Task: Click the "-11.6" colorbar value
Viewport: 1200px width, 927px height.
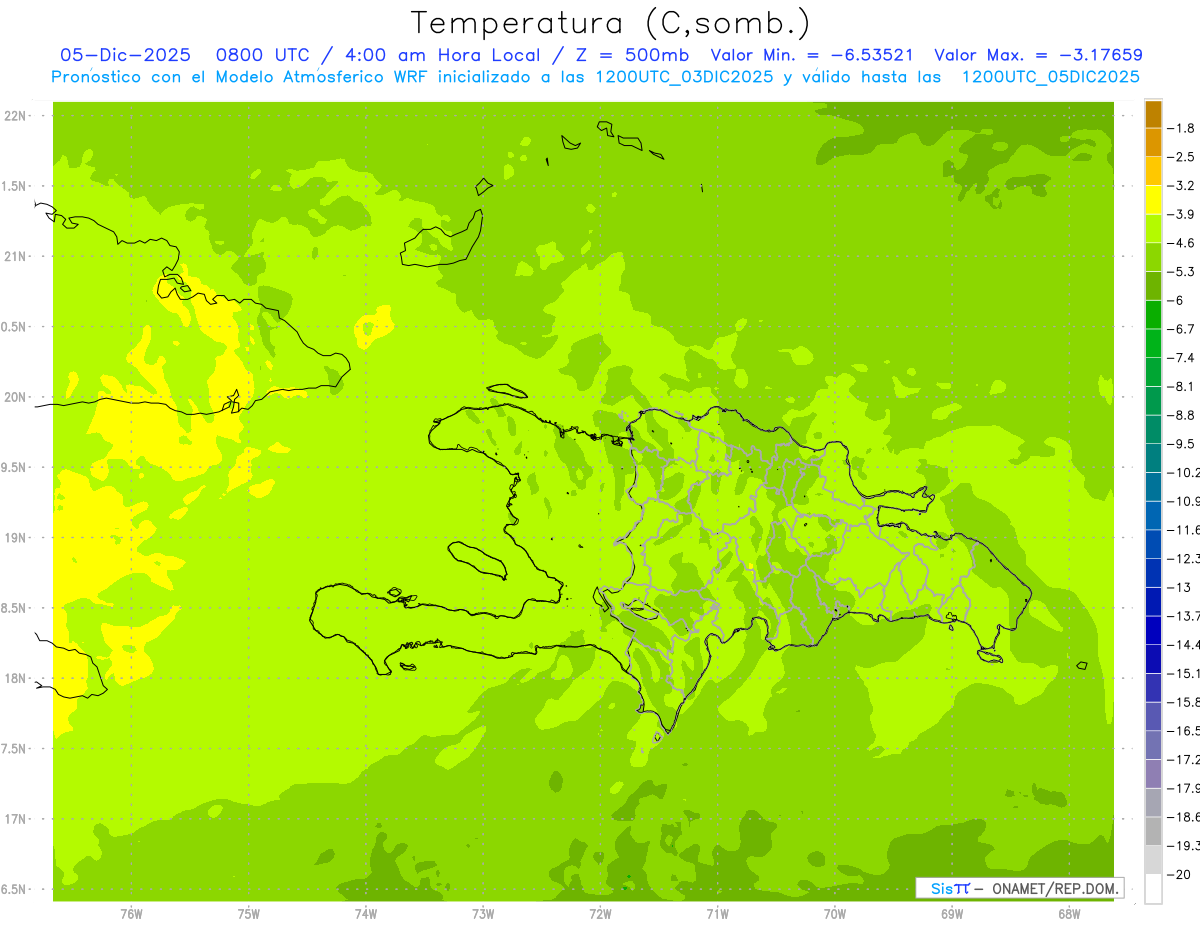Action: (x=1184, y=530)
